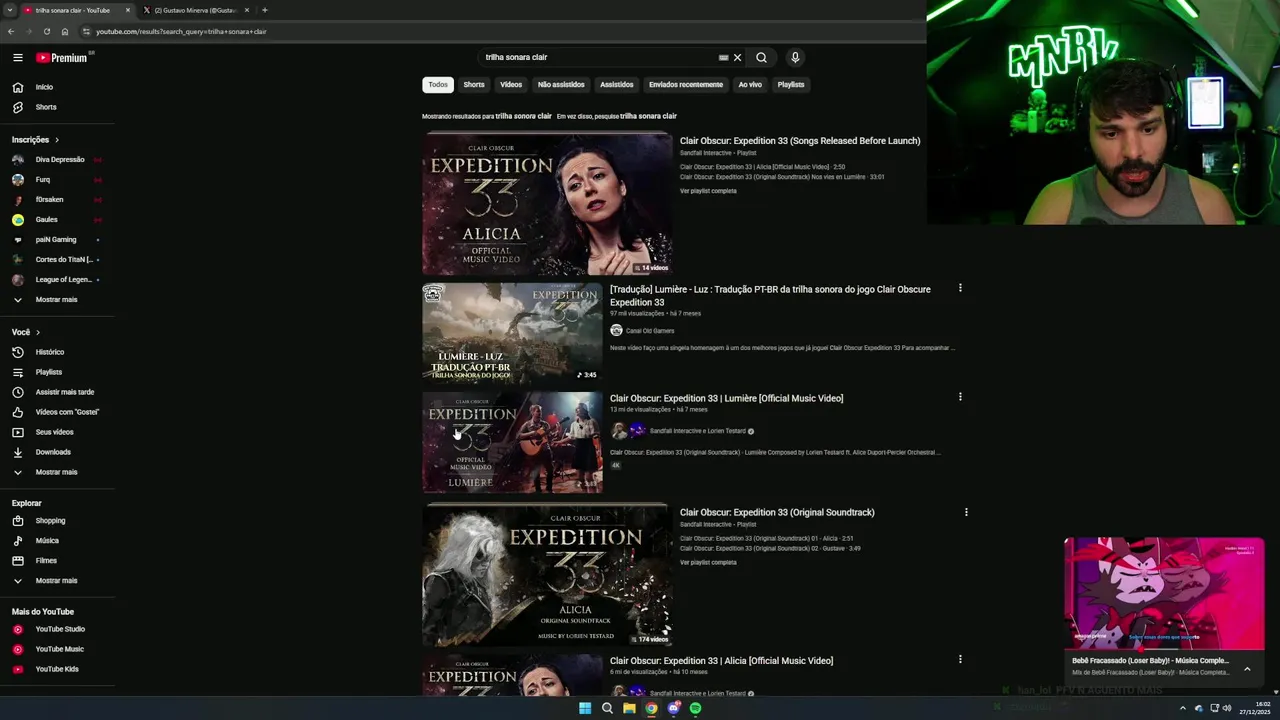
Task: Open the on-screen keyboard icon in search box
Action: pyautogui.click(x=723, y=58)
